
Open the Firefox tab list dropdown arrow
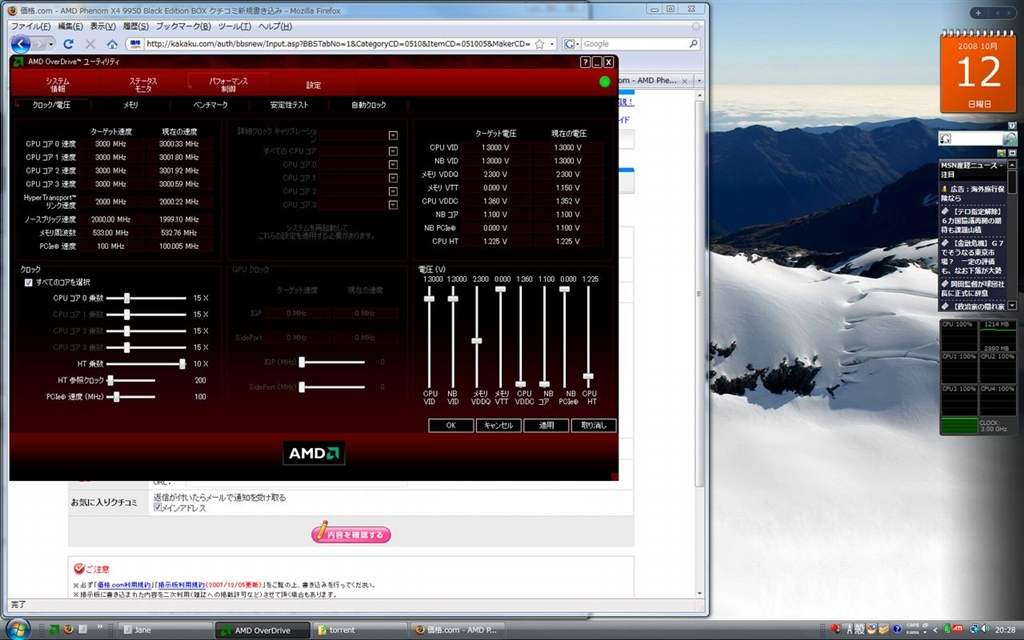[x=699, y=80]
